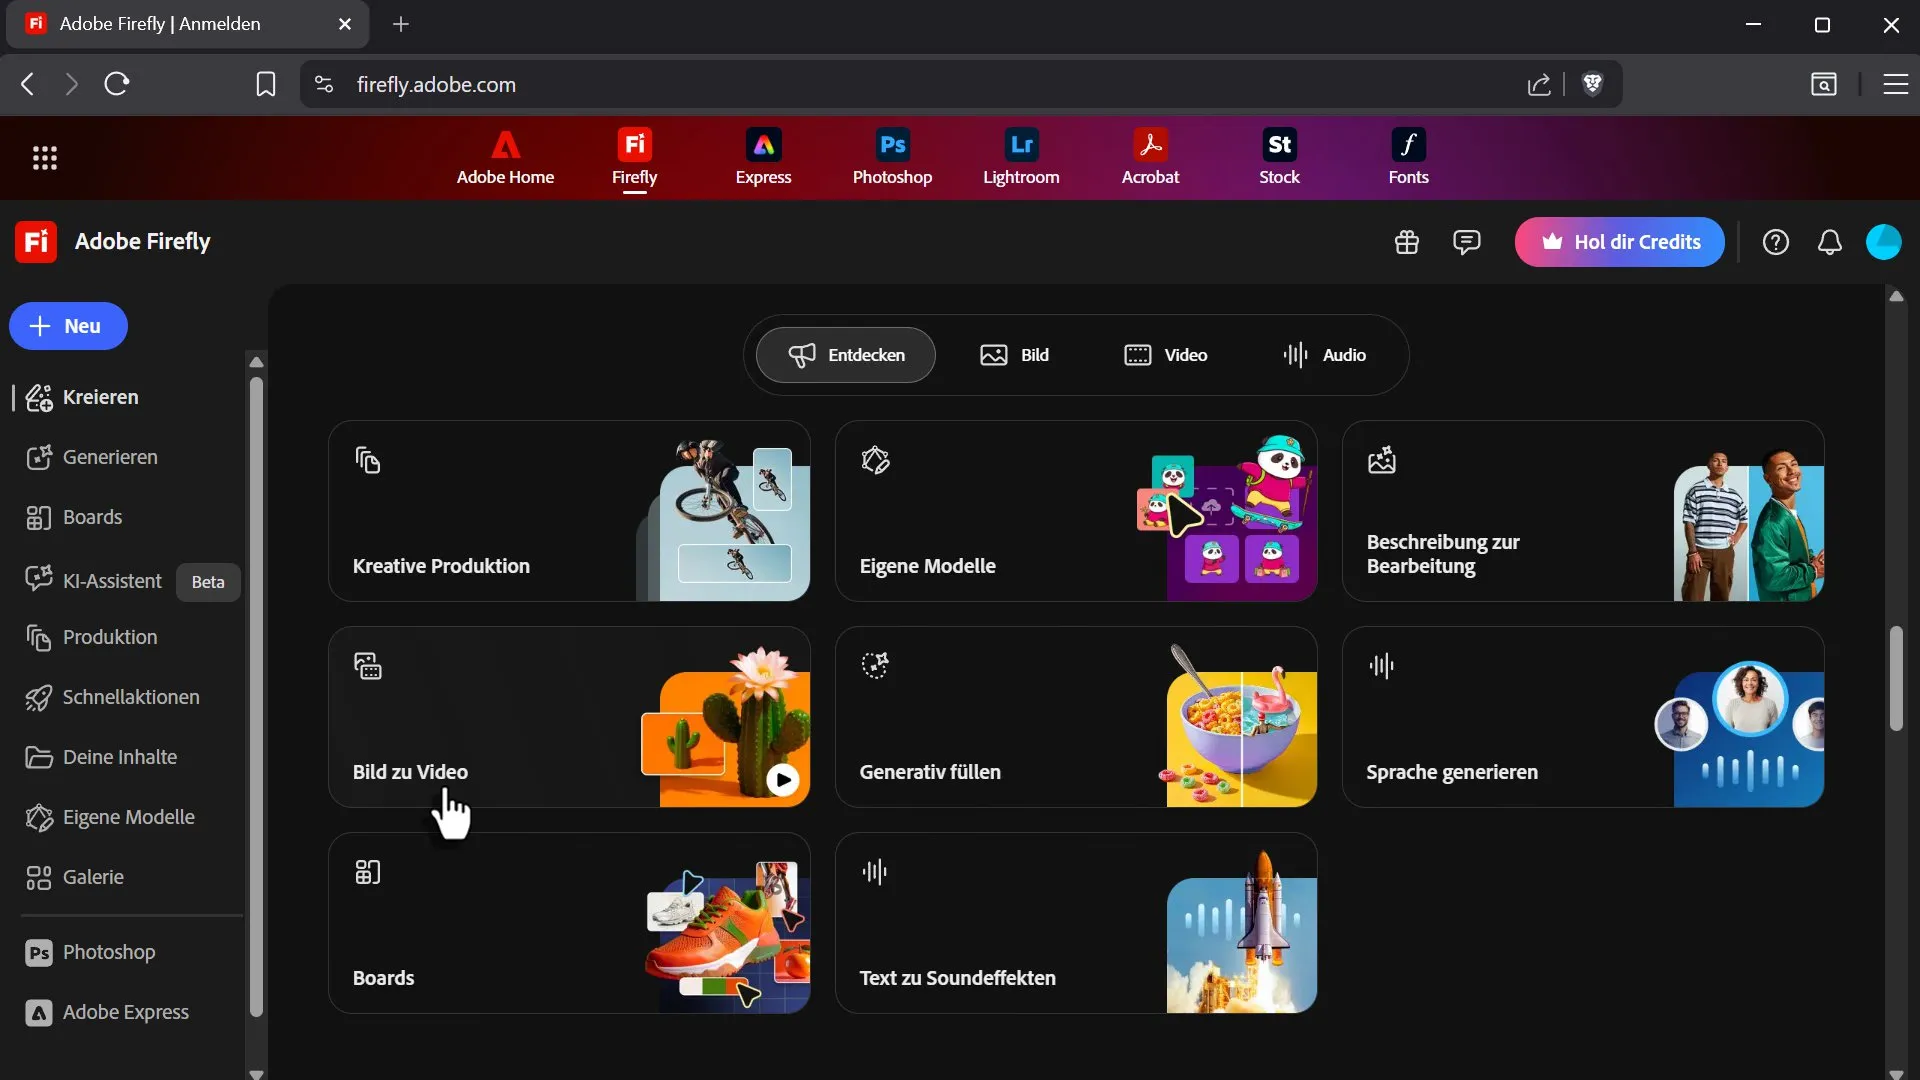1920x1080 pixels.
Task: Click the Adobe Firefly logo
Action: pyautogui.click(x=36, y=242)
